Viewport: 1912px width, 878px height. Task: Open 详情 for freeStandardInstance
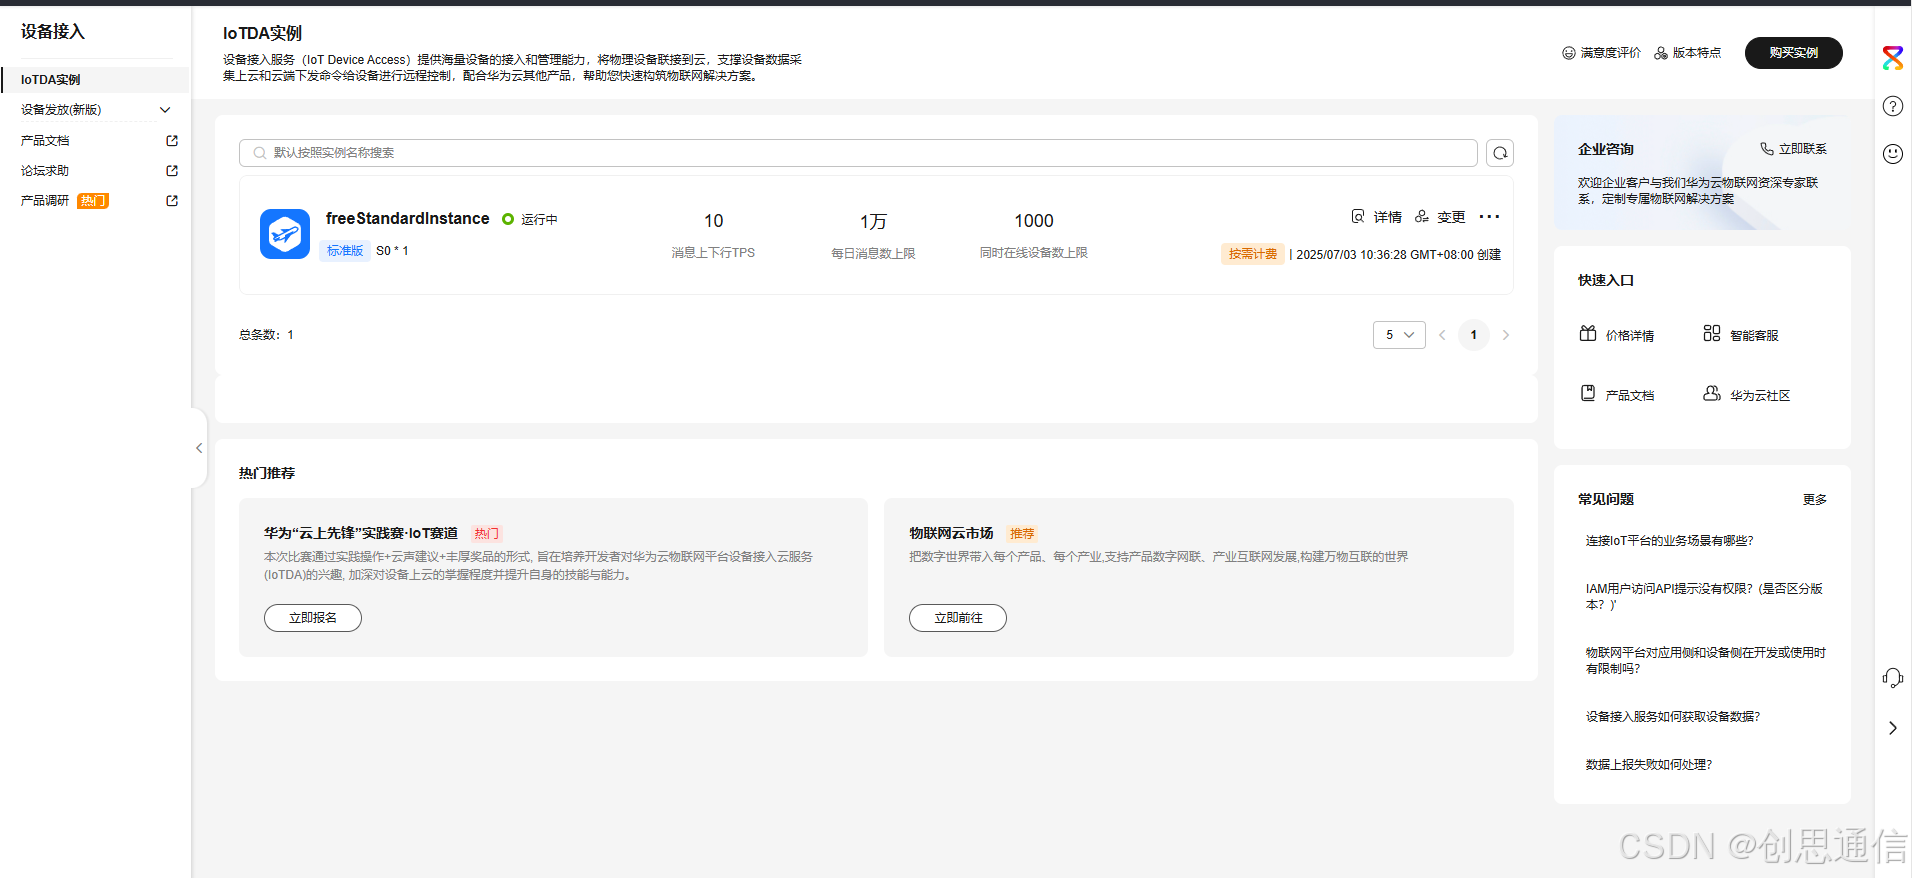pyautogui.click(x=1377, y=217)
